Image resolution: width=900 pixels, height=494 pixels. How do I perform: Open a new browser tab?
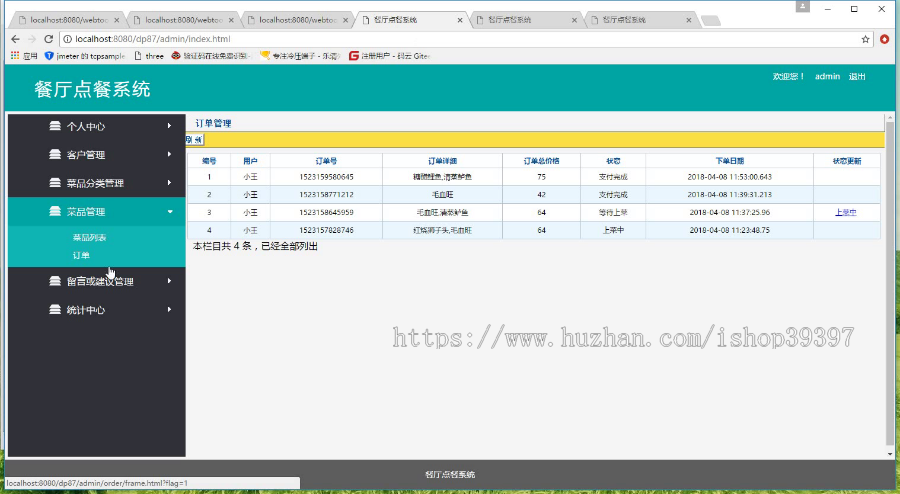pyautogui.click(x=711, y=21)
